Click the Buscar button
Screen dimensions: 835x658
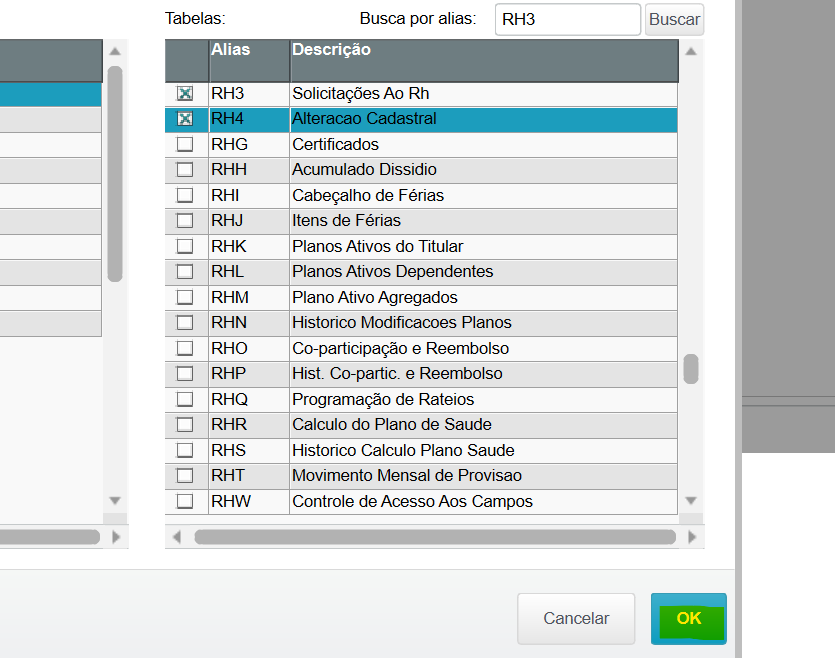pos(673,19)
